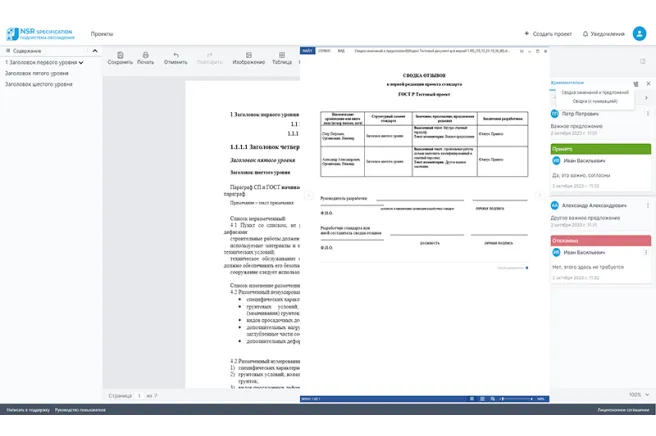Open Лицензионное соглашение link
Screen dimensions: 656x436
click(623, 410)
